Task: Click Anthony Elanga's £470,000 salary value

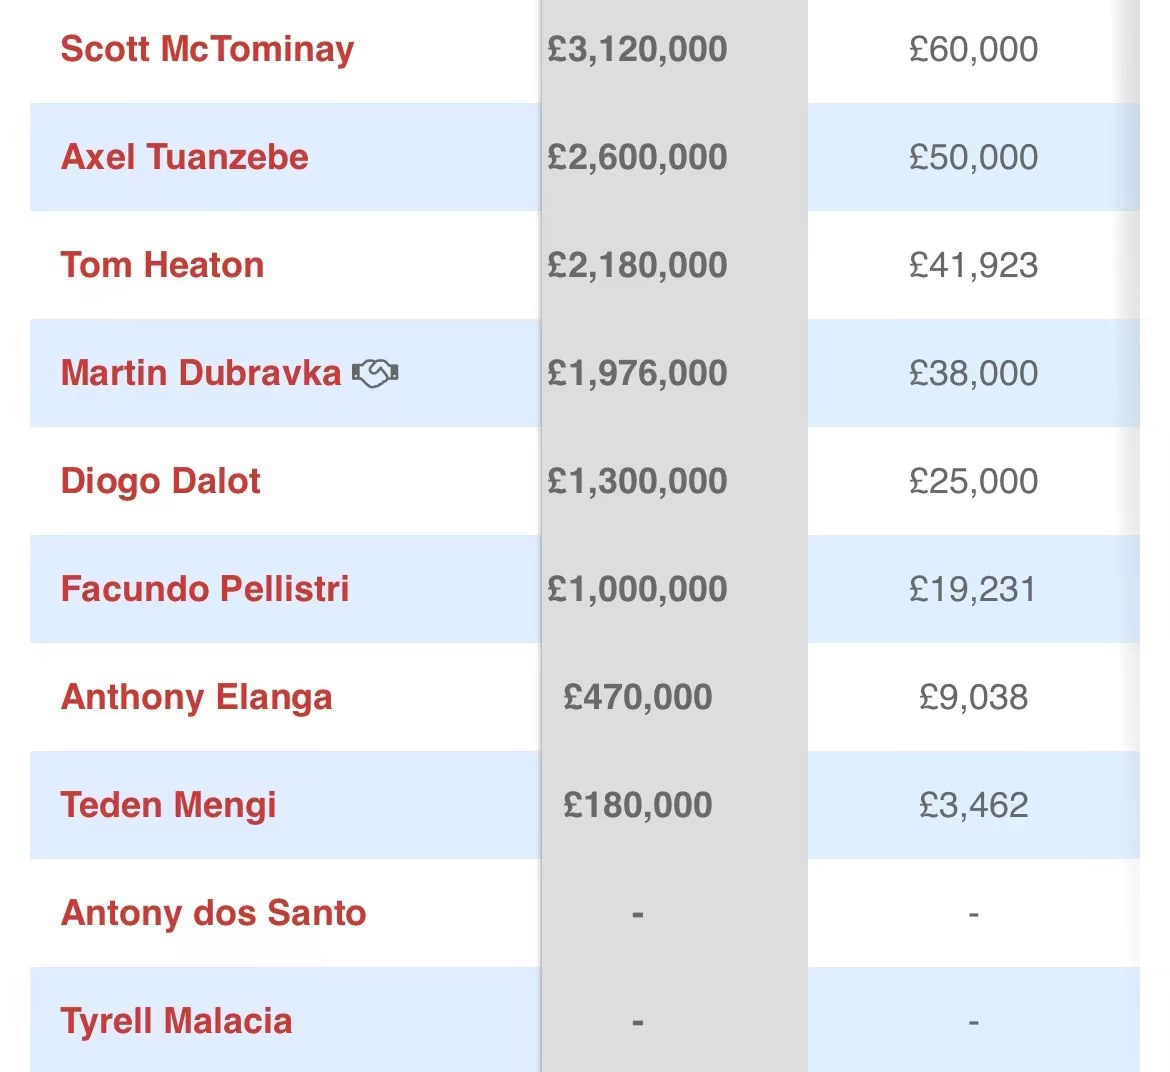Action: [x=637, y=697]
